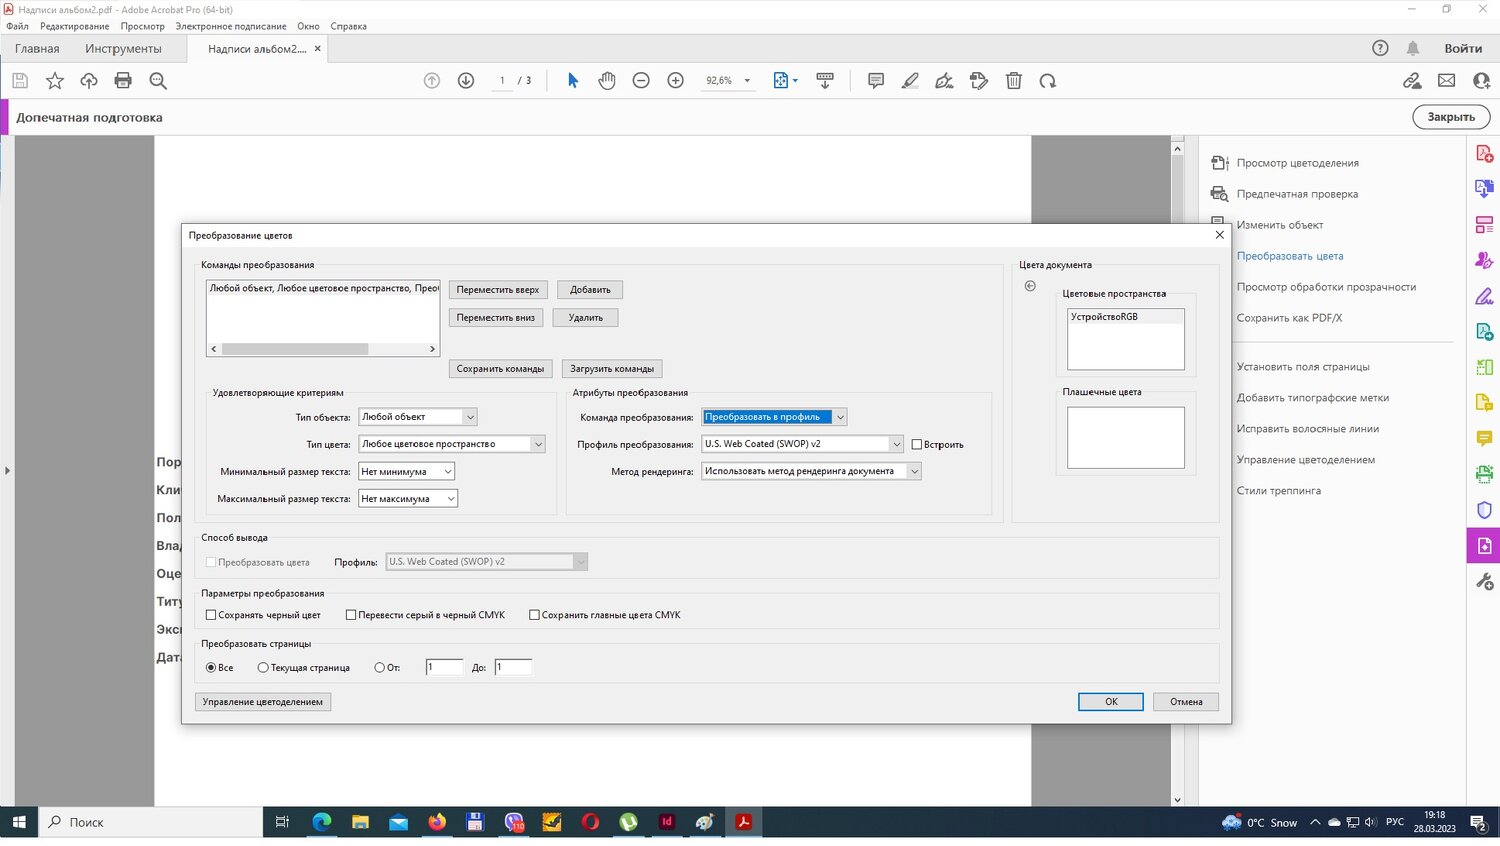
Task: Enable Сохранять черный цвет checkbox
Action: (x=211, y=615)
